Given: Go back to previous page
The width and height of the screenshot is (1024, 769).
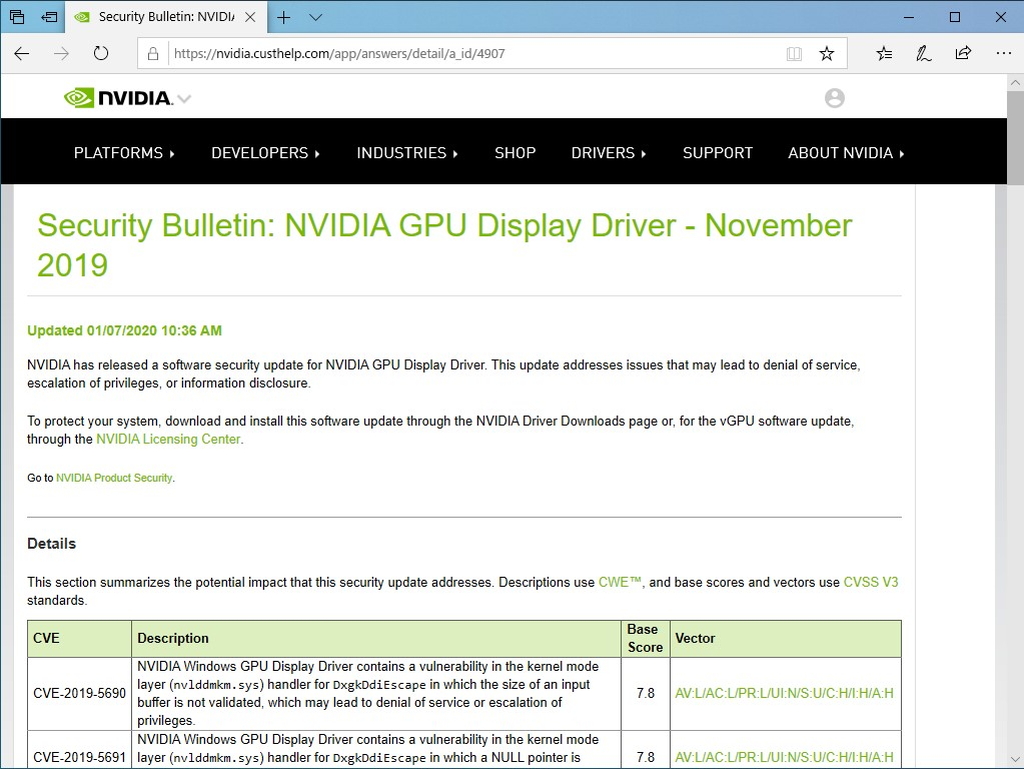Looking at the screenshot, I should click(x=22, y=54).
